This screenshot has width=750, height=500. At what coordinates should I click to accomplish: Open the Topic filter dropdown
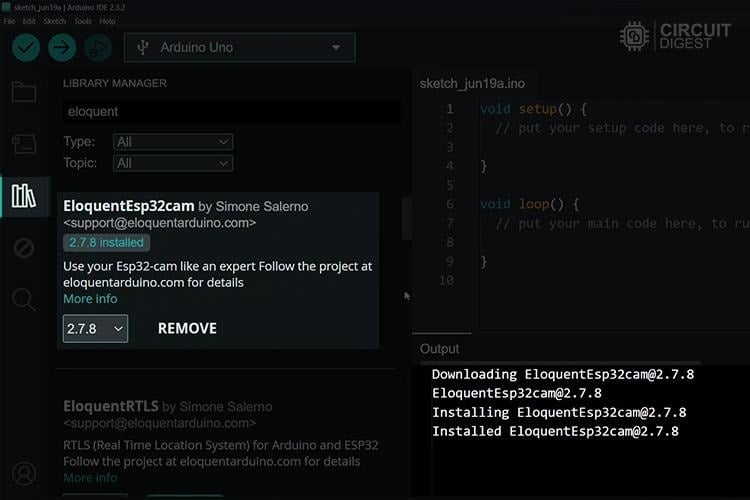172,162
